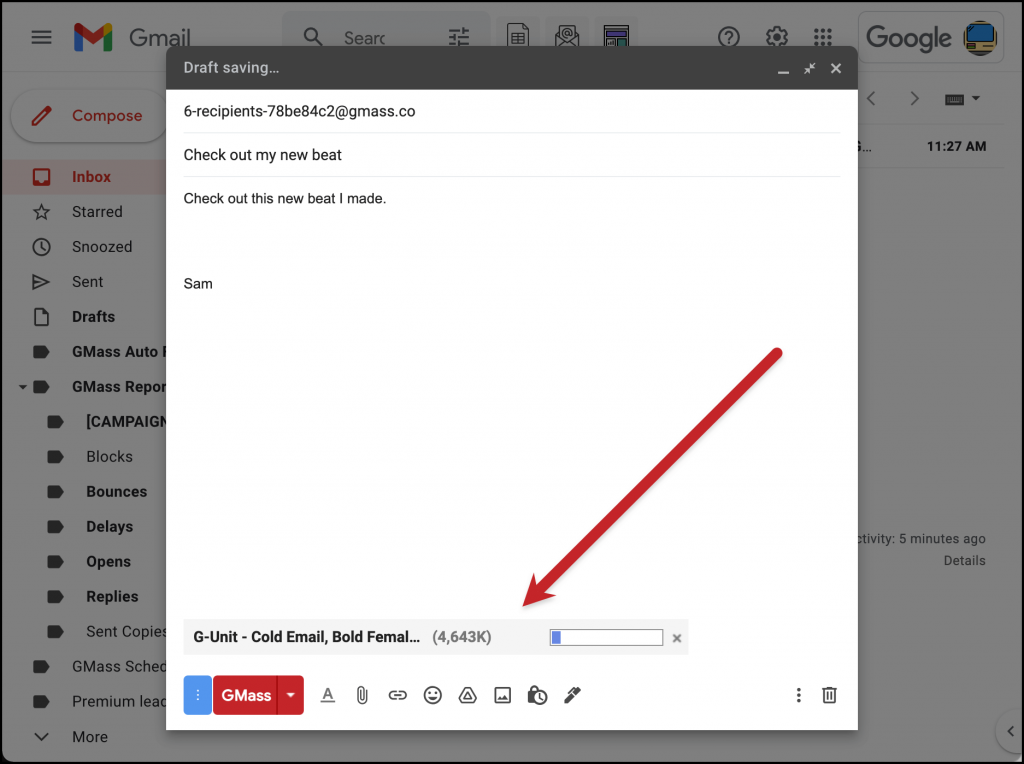Viewport: 1024px width, 764px height.
Task: Open the Insert link tool
Action: (397, 695)
